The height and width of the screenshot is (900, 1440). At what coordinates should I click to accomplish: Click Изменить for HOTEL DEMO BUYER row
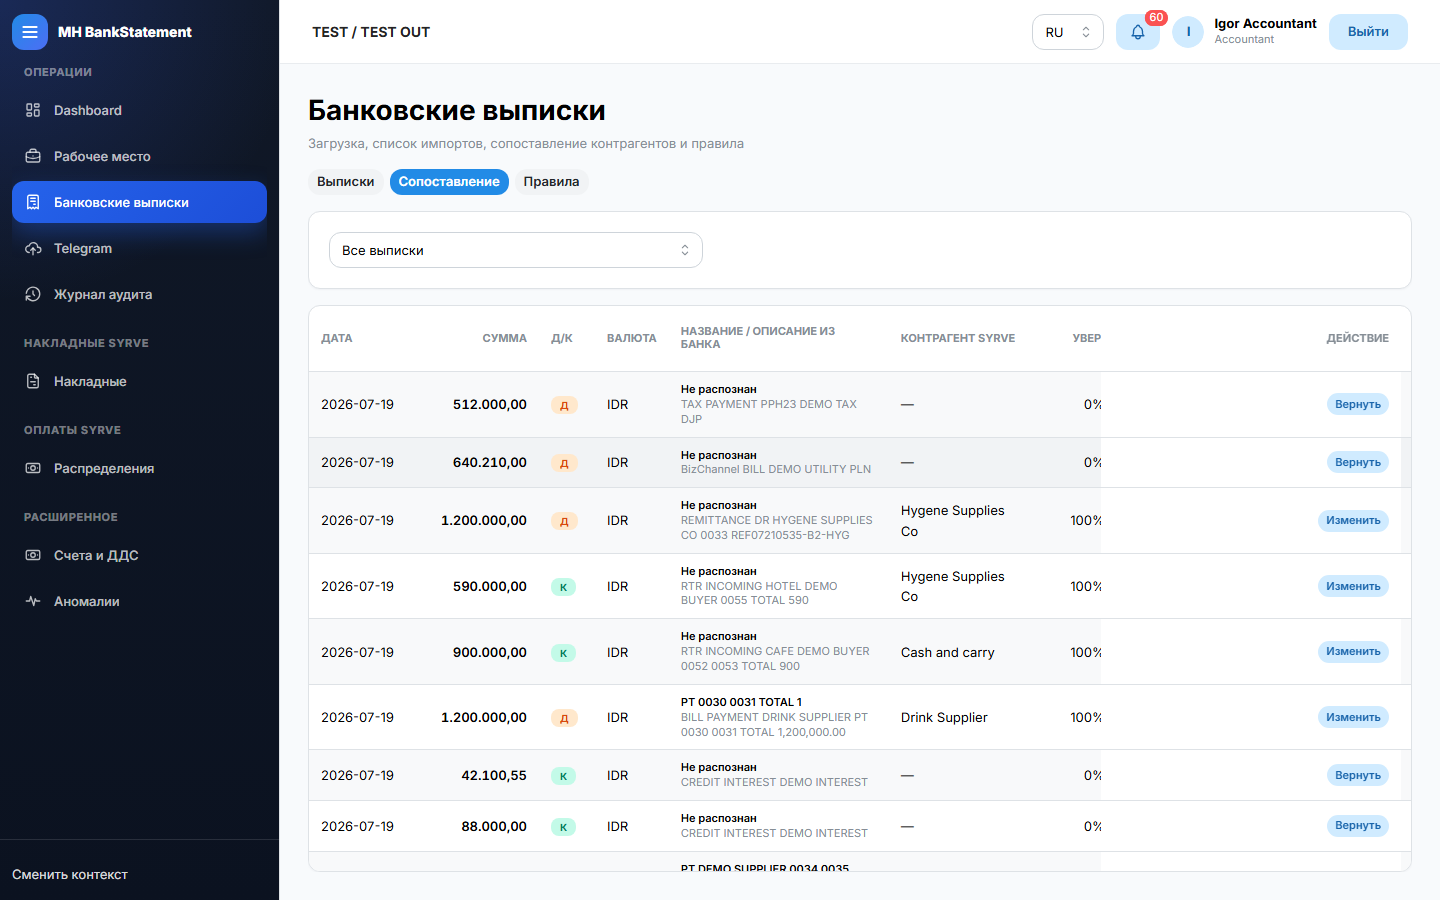click(x=1353, y=586)
